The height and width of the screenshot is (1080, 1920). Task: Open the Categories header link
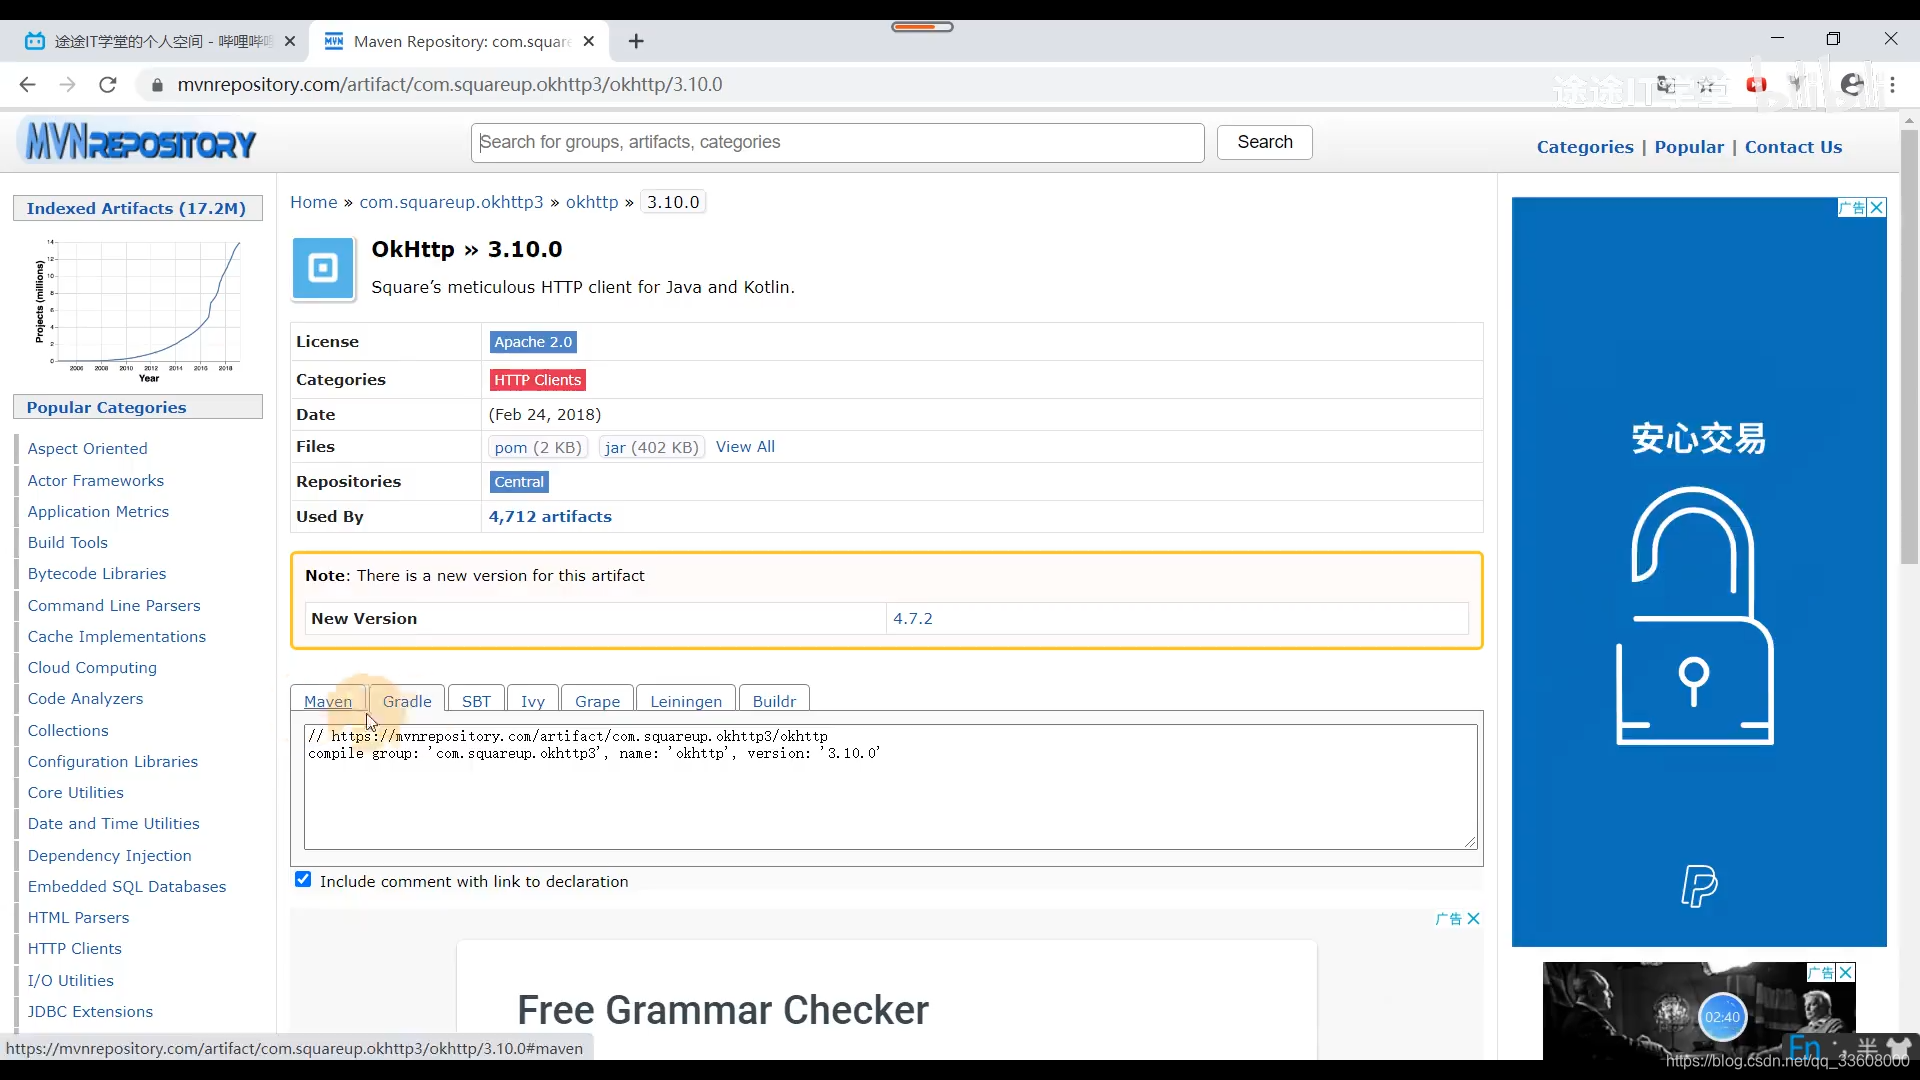[x=1585, y=147]
